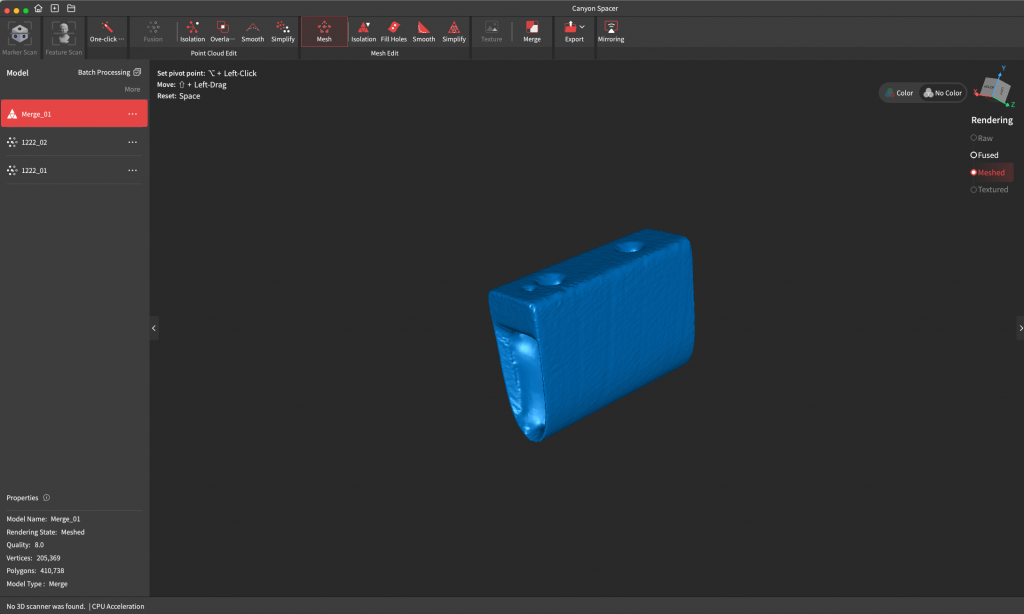Screen dimensions: 1024x614
Task: Select the Meshed rendering radio button
Action: point(990,172)
